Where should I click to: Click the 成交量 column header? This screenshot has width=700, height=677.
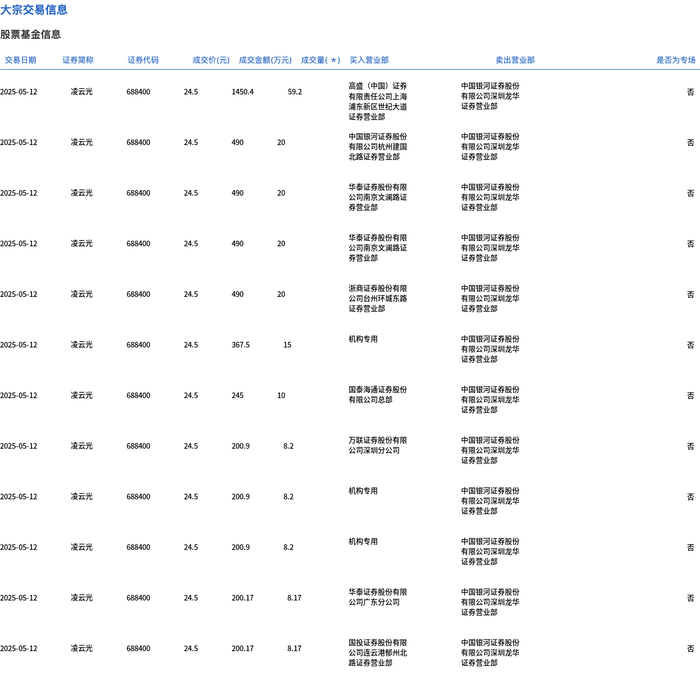[x=320, y=60]
